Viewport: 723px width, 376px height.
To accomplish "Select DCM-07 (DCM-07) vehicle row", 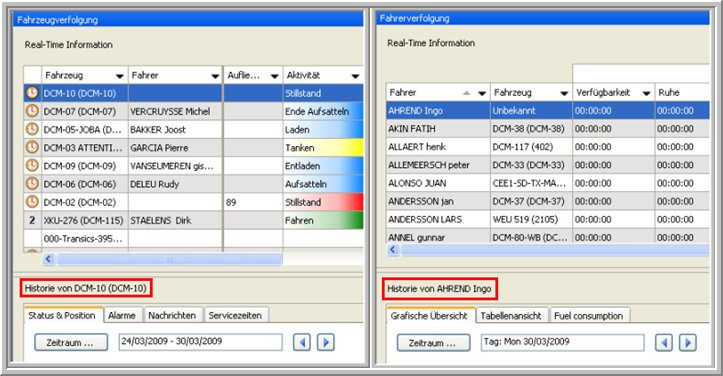I will pos(193,111).
